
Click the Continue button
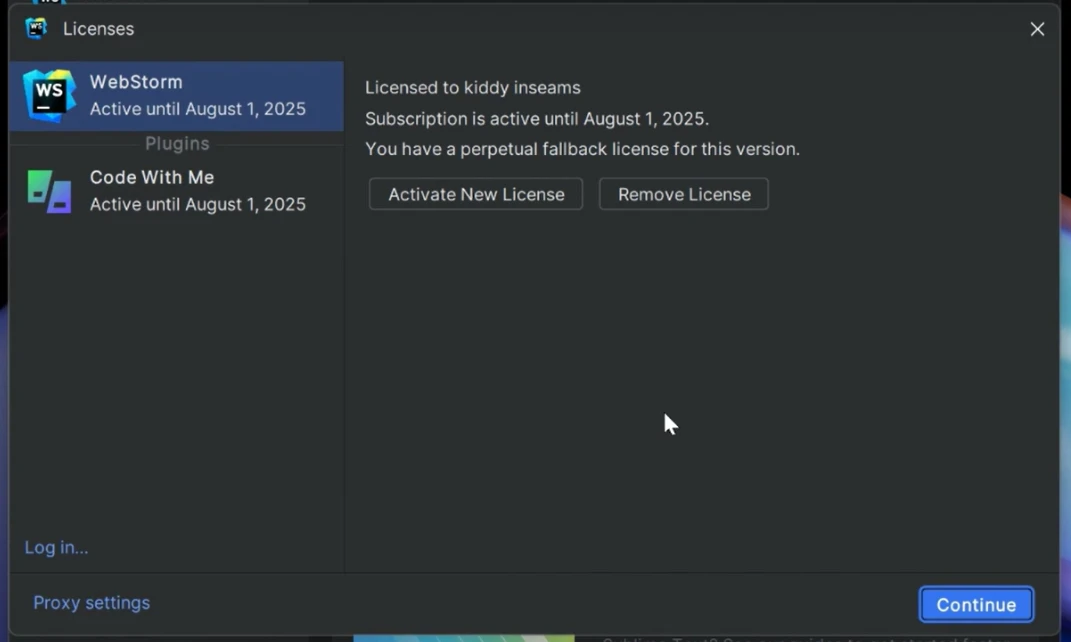point(976,604)
